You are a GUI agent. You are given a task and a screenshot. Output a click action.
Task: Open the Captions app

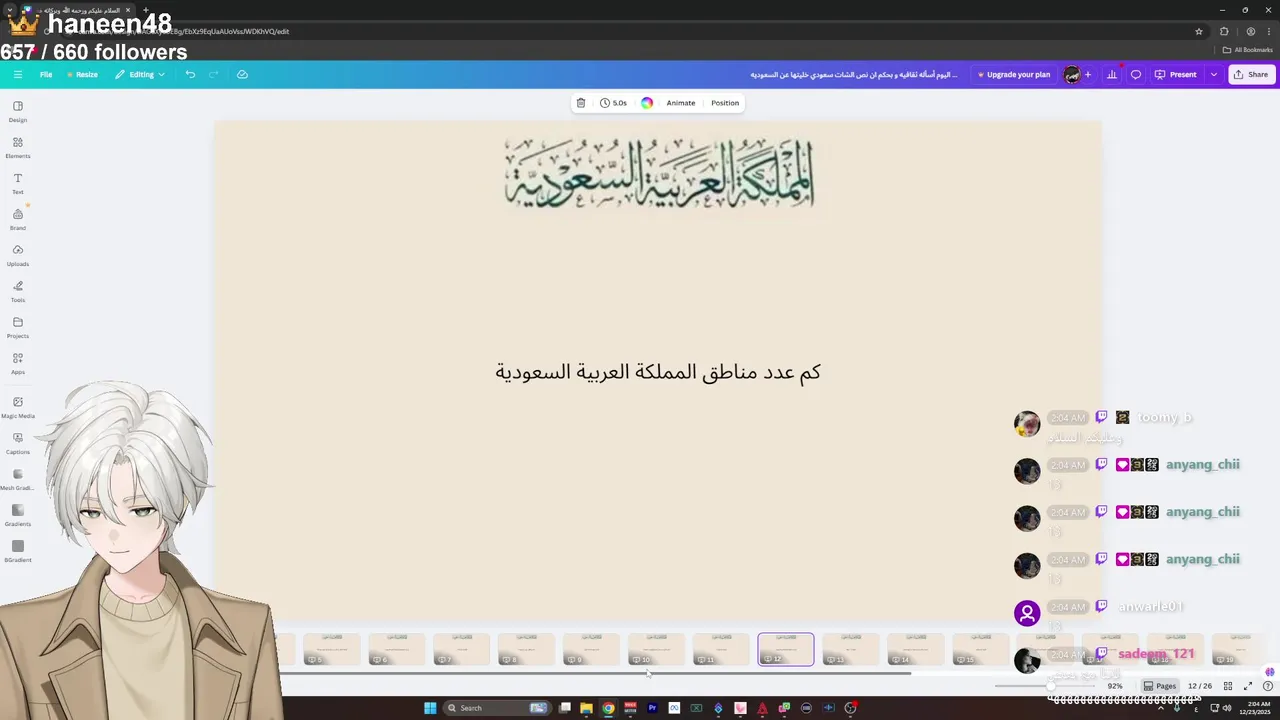point(18,444)
